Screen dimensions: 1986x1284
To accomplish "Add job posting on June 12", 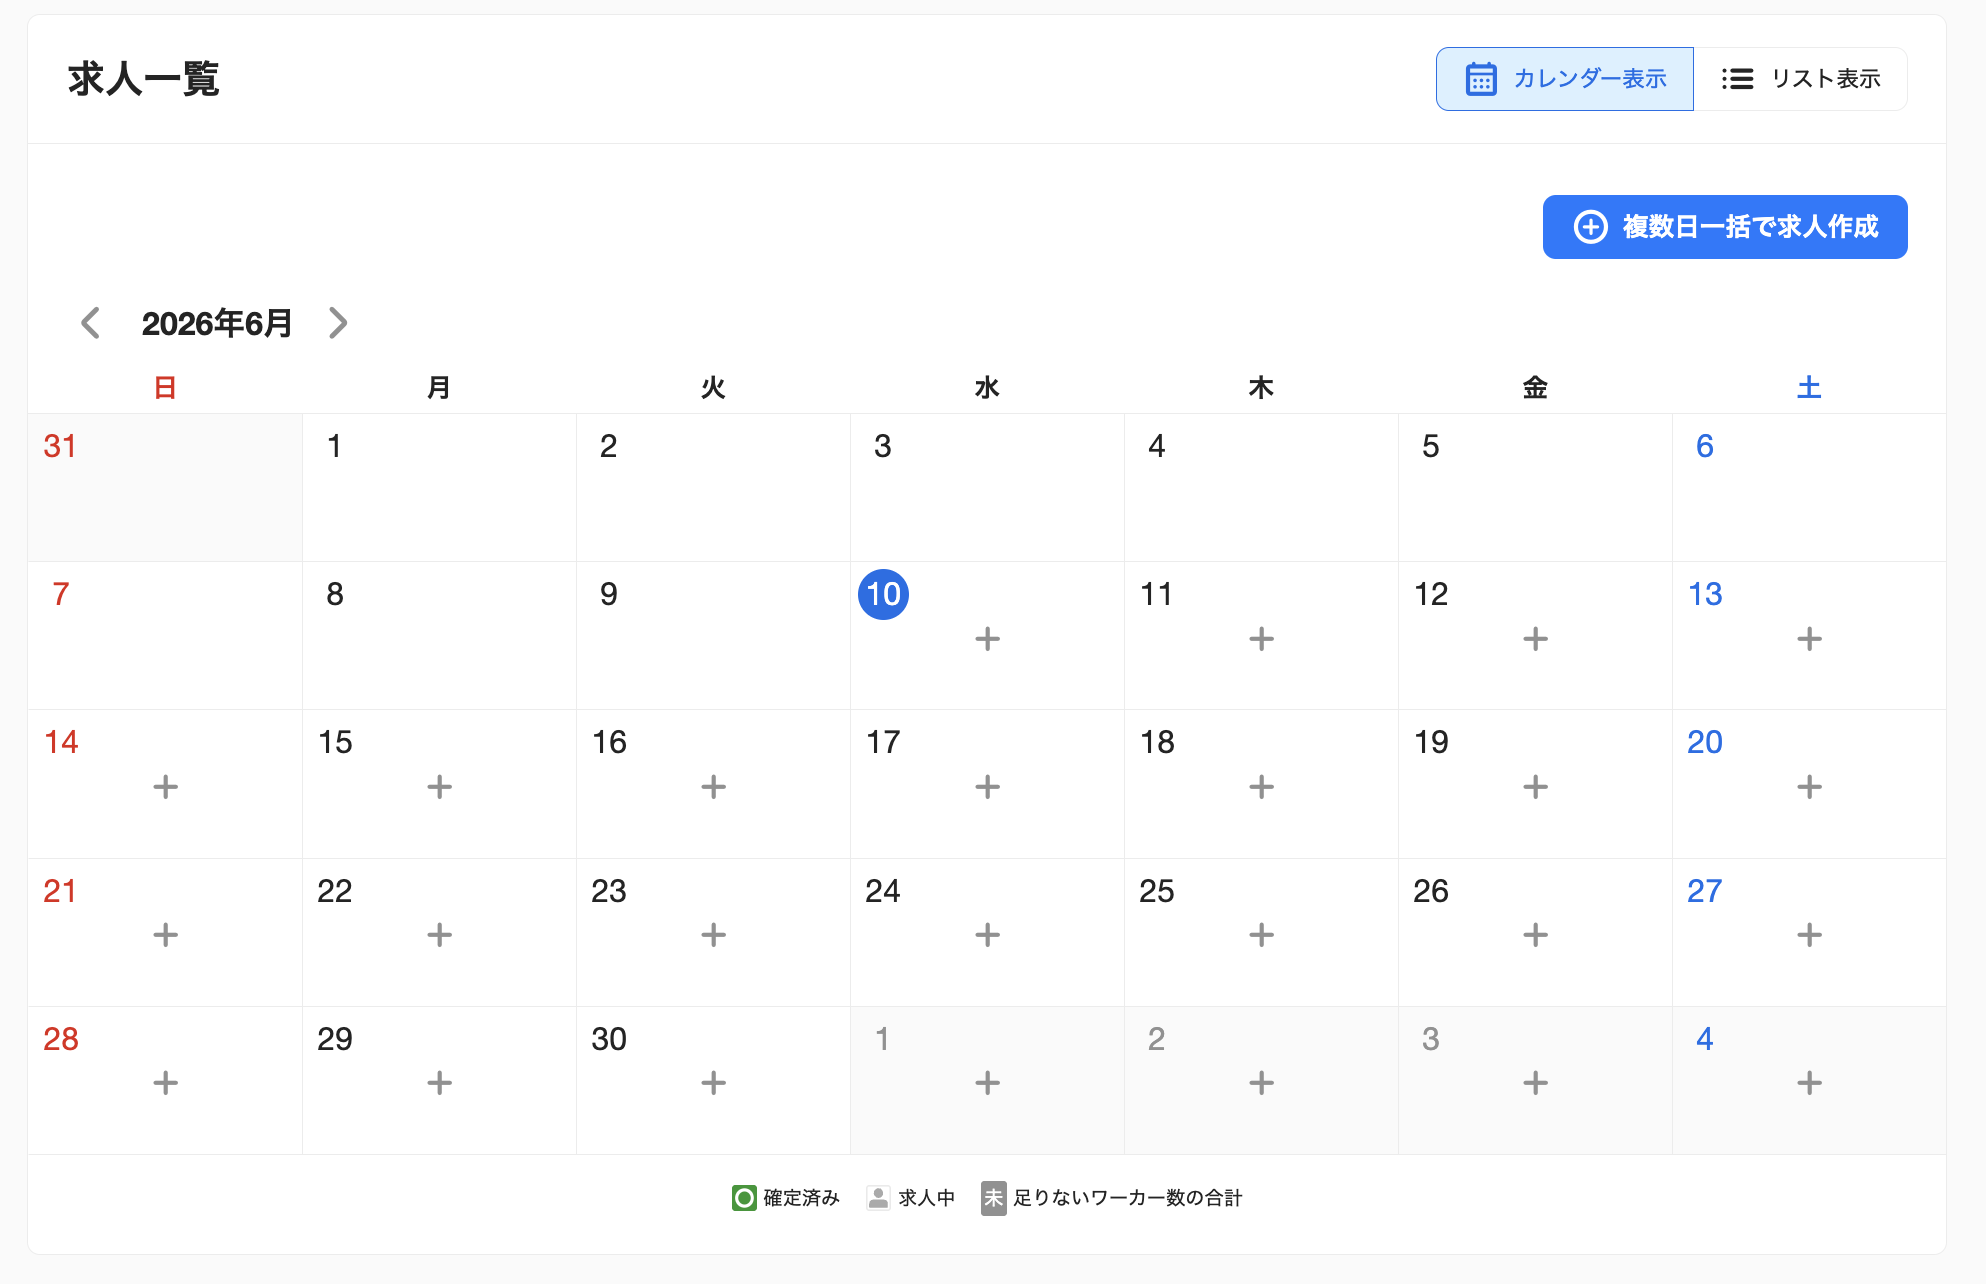I will (x=1535, y=639).
